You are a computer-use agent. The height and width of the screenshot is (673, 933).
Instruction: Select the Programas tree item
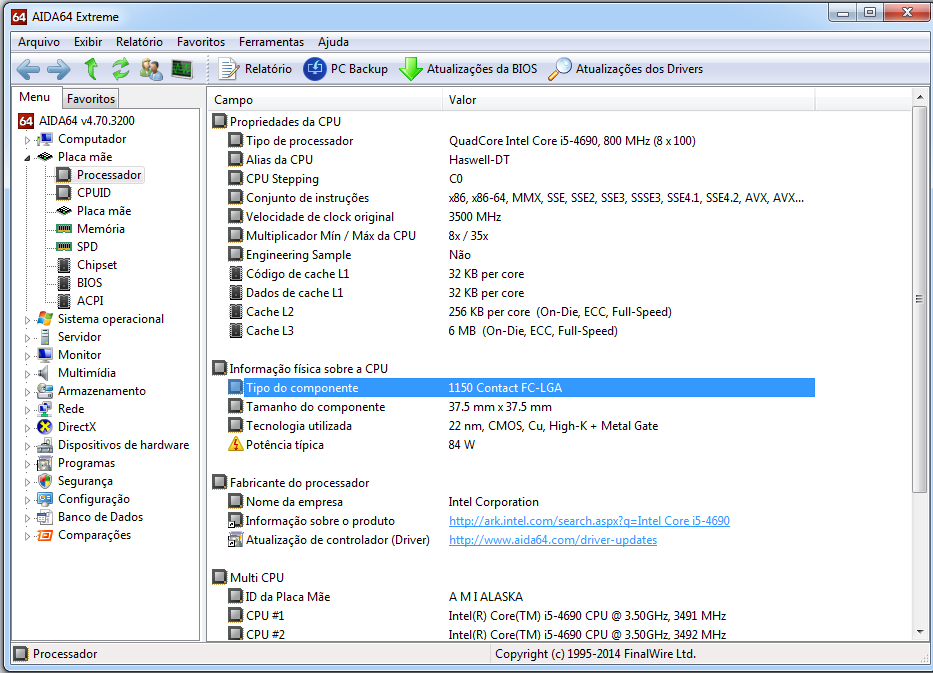(86, 463)
